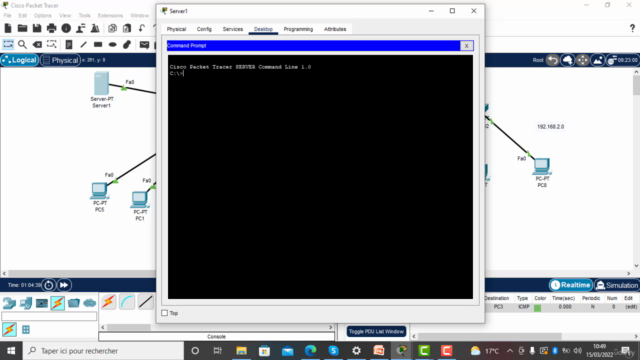Select Network Devices category icon
Viewport: 640px width, 360px height.
point(9,303)
